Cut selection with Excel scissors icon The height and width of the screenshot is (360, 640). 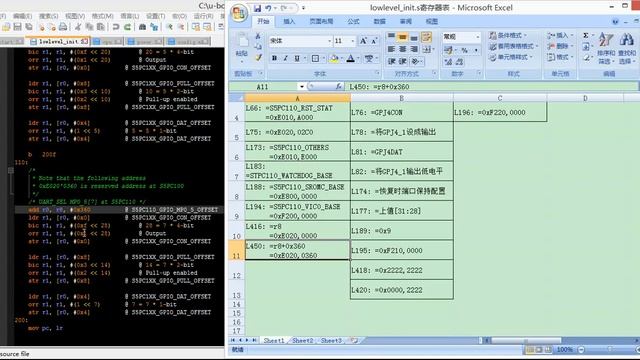(258, 36)
